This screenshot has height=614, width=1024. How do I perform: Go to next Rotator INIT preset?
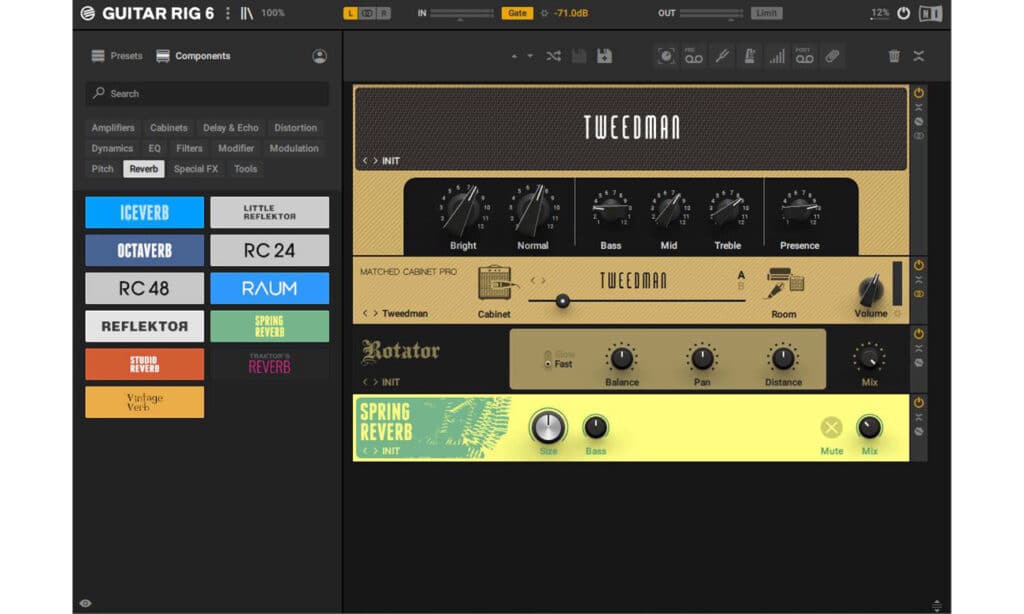(x=375, y=382)
